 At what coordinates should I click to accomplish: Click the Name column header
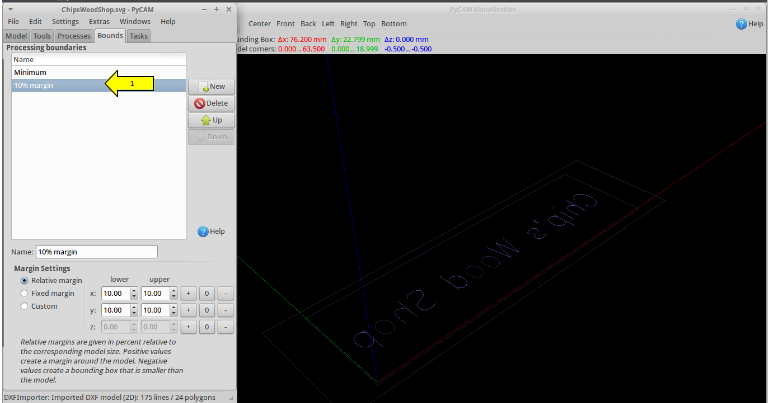pyautogui.click(x=99, y=59)
